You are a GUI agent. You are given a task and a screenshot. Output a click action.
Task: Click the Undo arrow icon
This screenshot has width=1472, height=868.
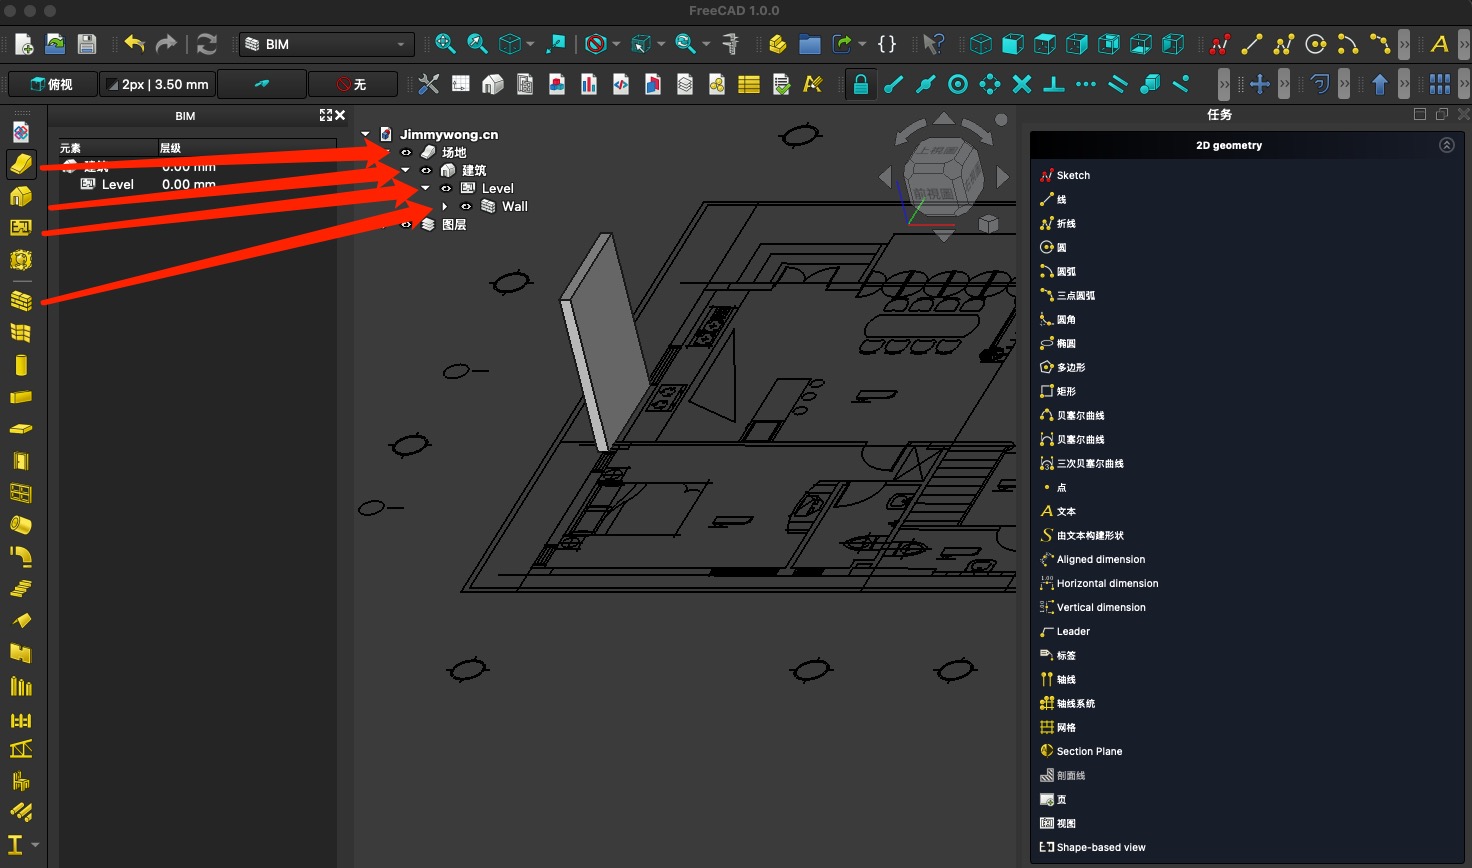134,44
